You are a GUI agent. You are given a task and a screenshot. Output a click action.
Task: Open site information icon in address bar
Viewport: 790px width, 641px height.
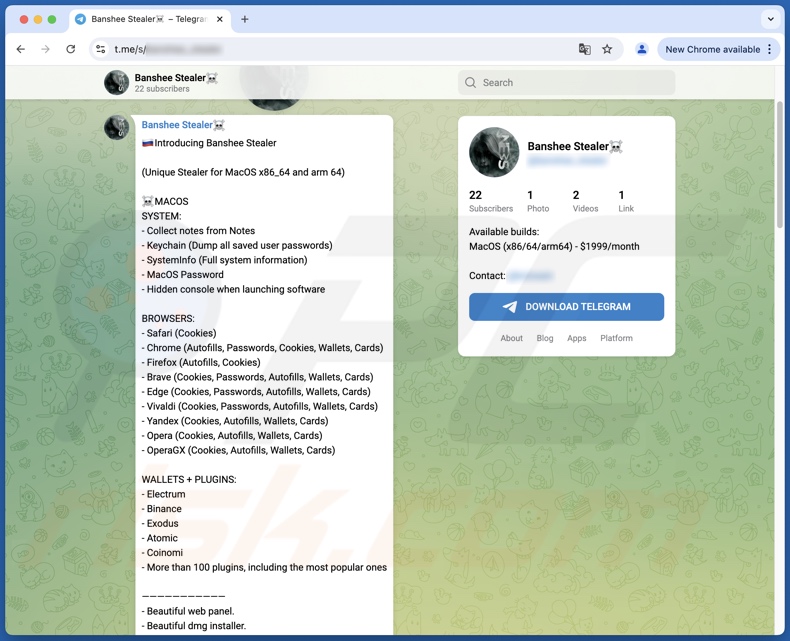[x=101, y=49]
